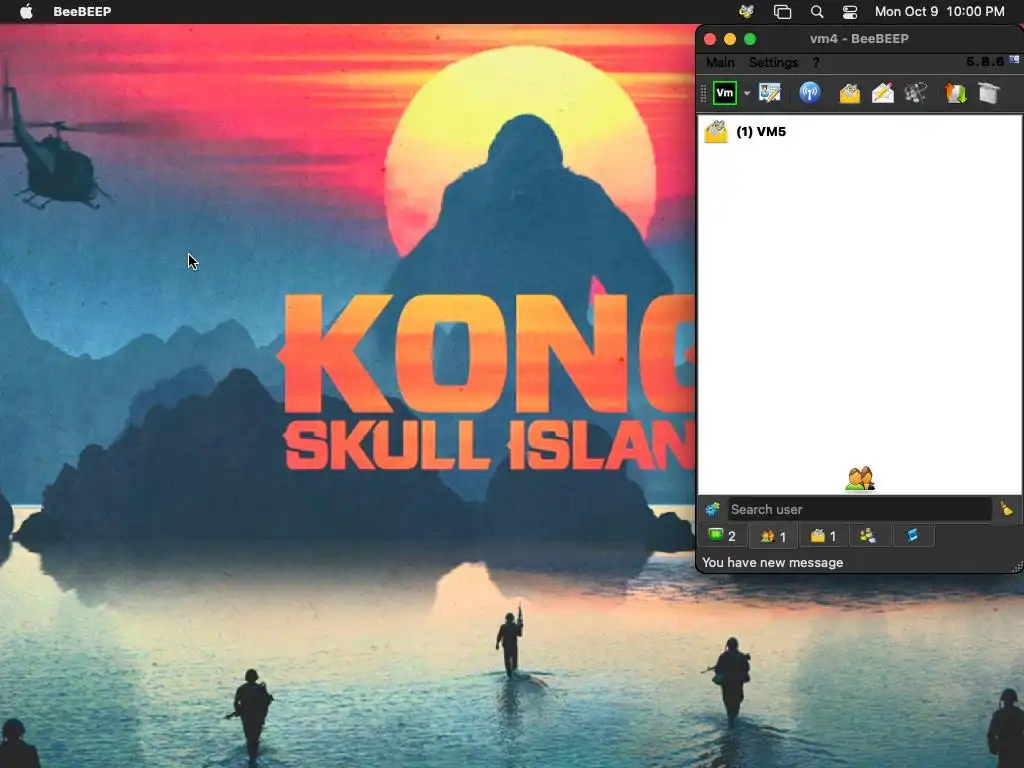
Task: Click the envelope icon beside (1) VM5
Action: click(716, 132)
